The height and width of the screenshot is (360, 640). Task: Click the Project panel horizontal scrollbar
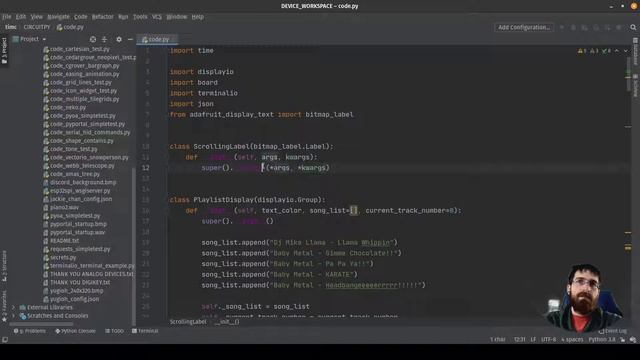41,324
